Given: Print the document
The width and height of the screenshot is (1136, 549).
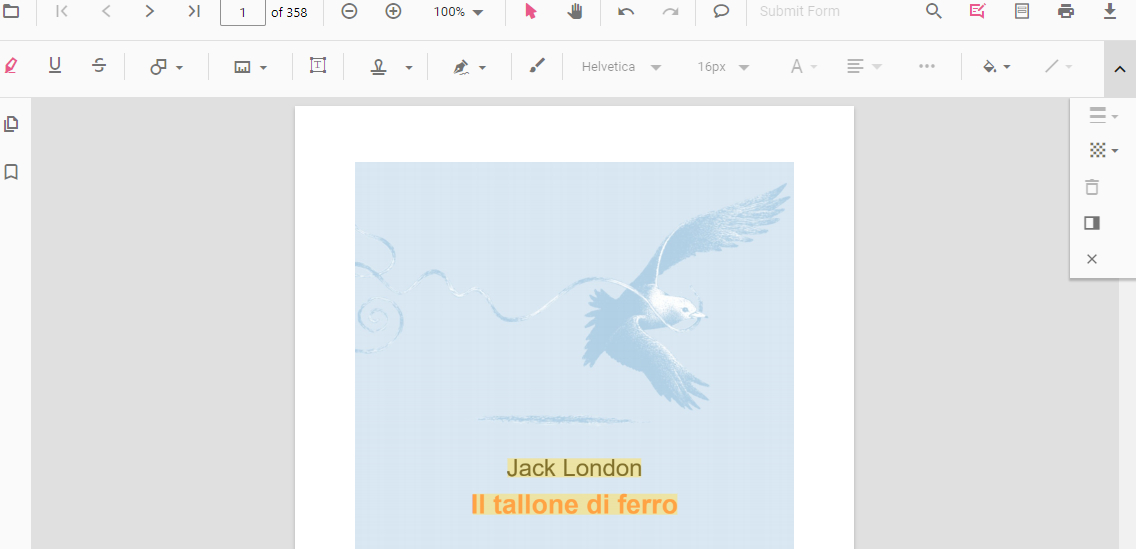Looking at the screenshot, I should 1066,12.
